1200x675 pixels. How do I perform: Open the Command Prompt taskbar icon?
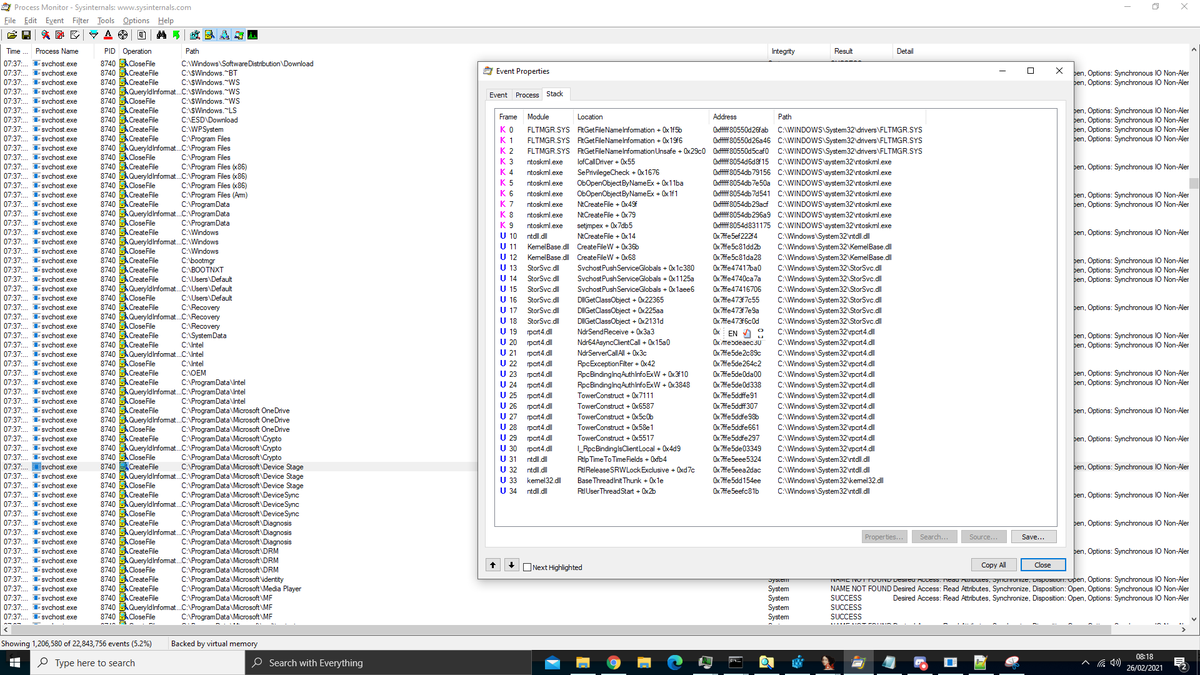click(735, 662)
